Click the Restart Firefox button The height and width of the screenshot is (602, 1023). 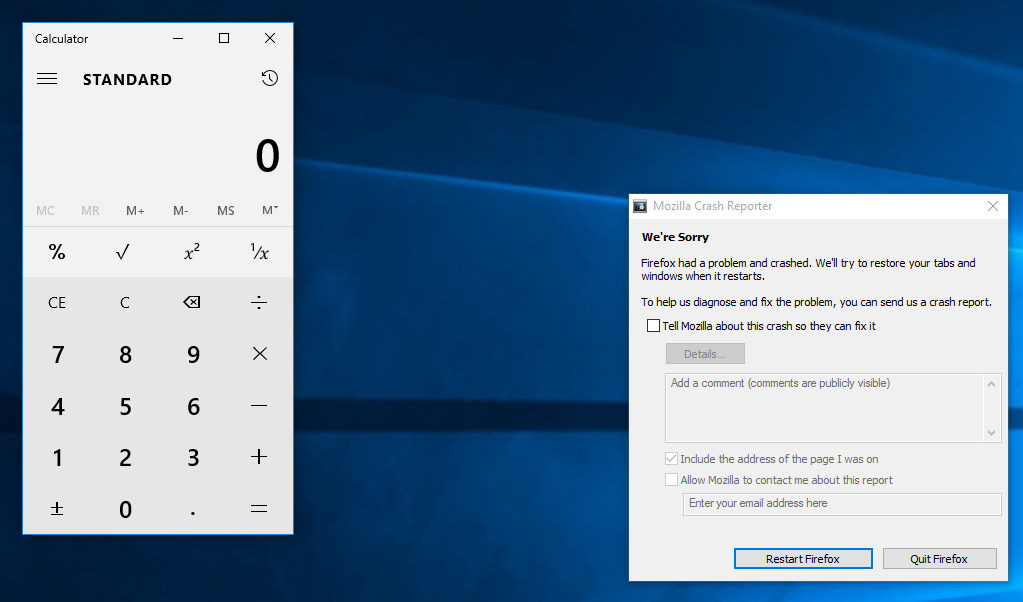click(802, 558)
